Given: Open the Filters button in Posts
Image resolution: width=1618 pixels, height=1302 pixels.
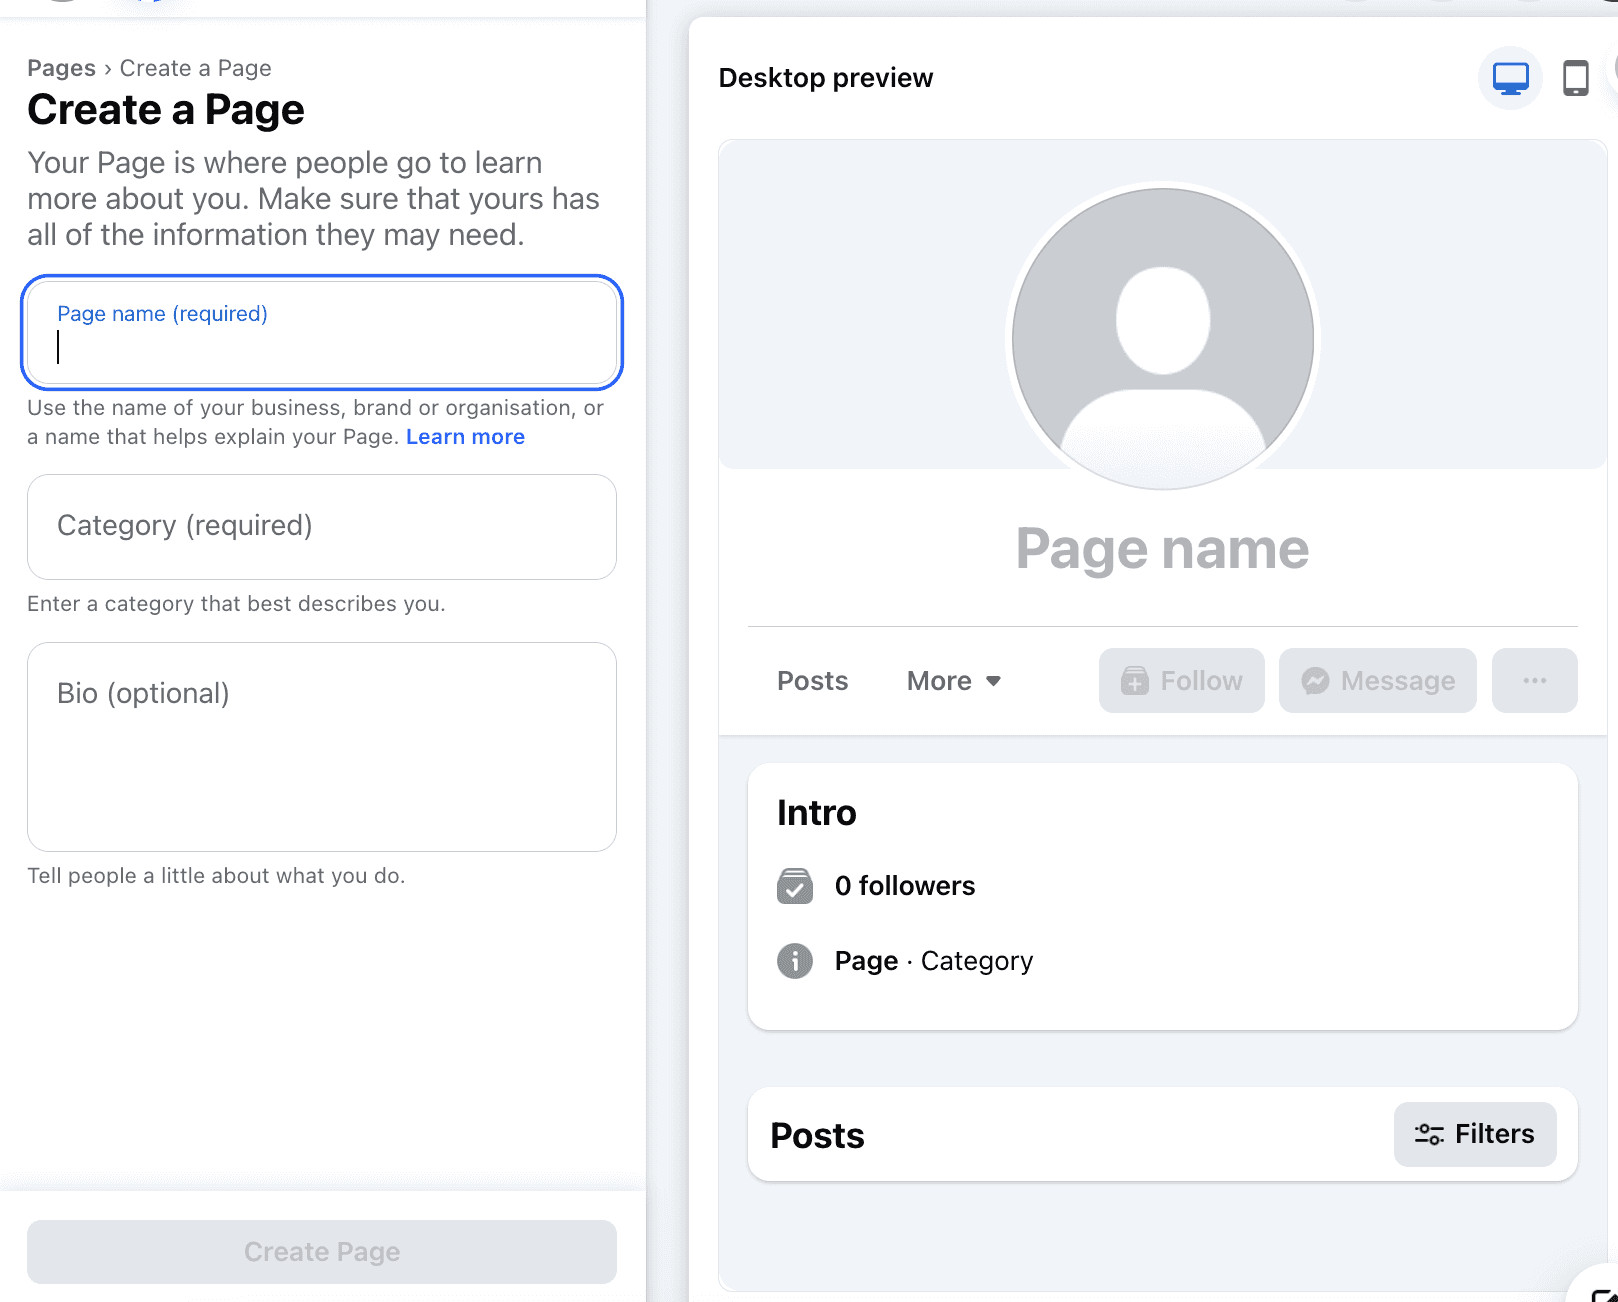Looking at the screenshot, I should (x=1475, y=1134).
